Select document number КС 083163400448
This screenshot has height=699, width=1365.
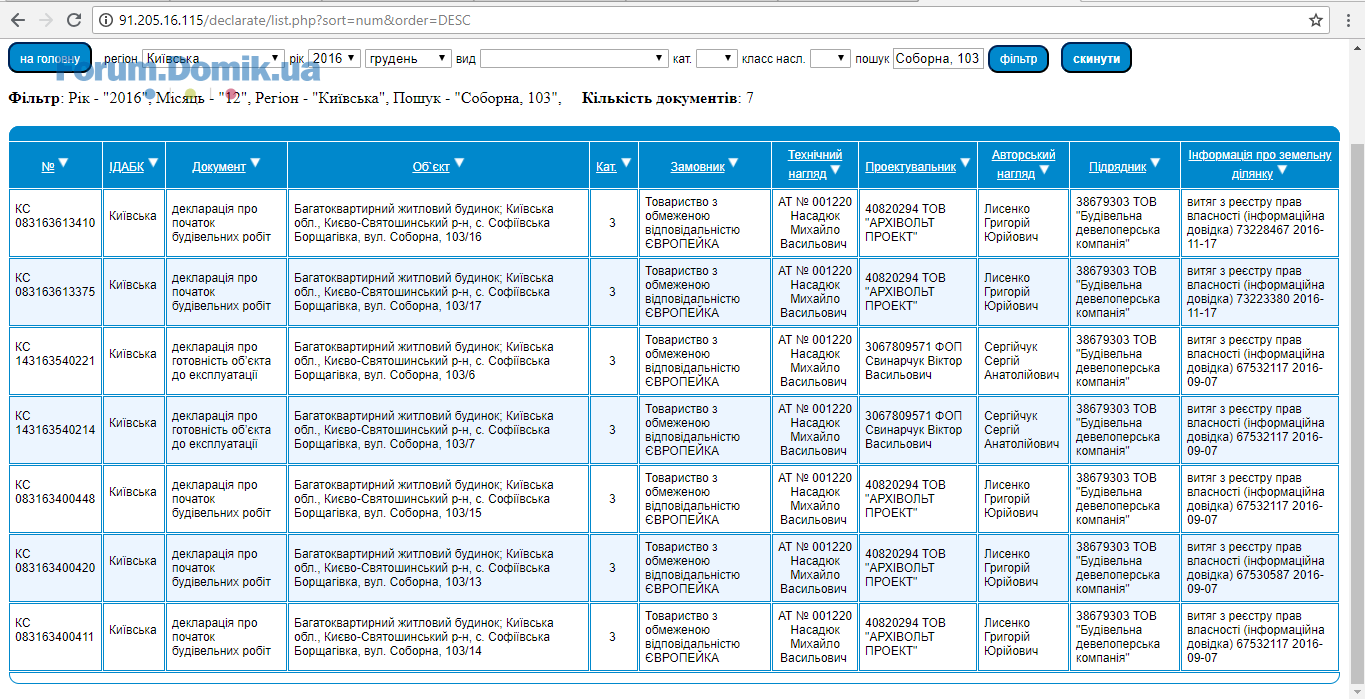coord(56,492)
